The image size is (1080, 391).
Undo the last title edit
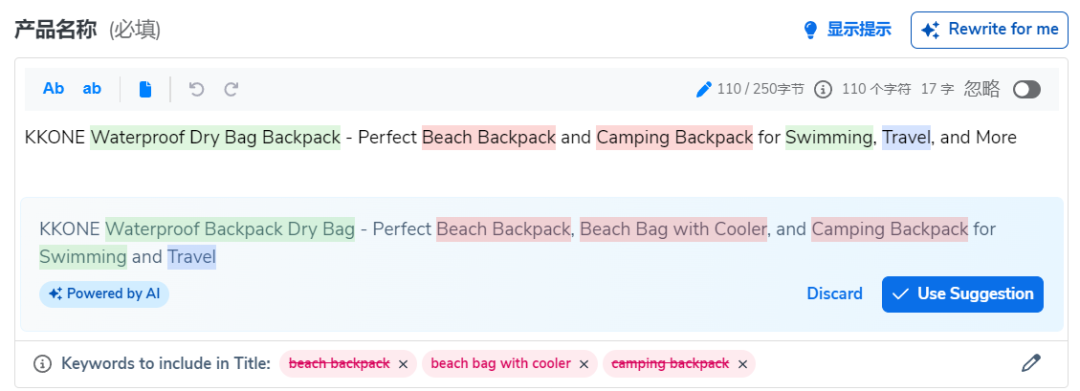click(197, 89)
